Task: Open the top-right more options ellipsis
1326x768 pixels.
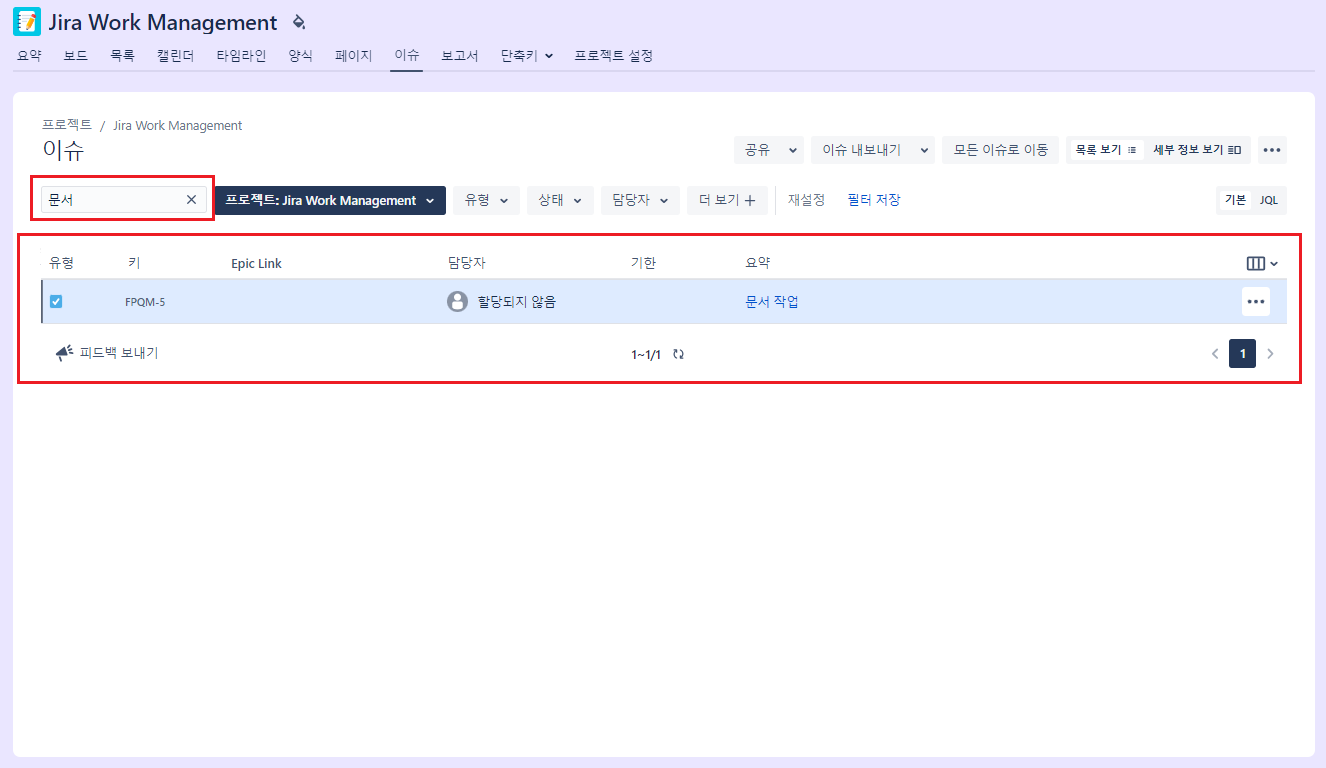Action: pyautogui.click(x=1272, y=150)
